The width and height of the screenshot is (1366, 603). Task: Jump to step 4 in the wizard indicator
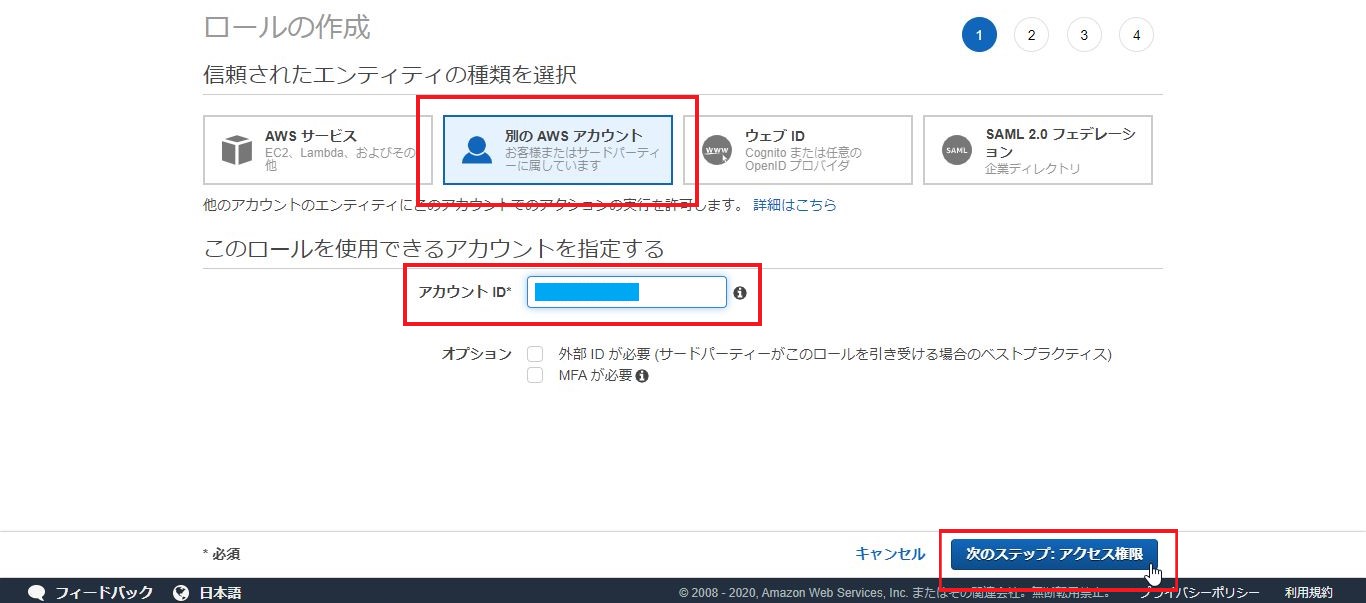(x=1137, y=36)
